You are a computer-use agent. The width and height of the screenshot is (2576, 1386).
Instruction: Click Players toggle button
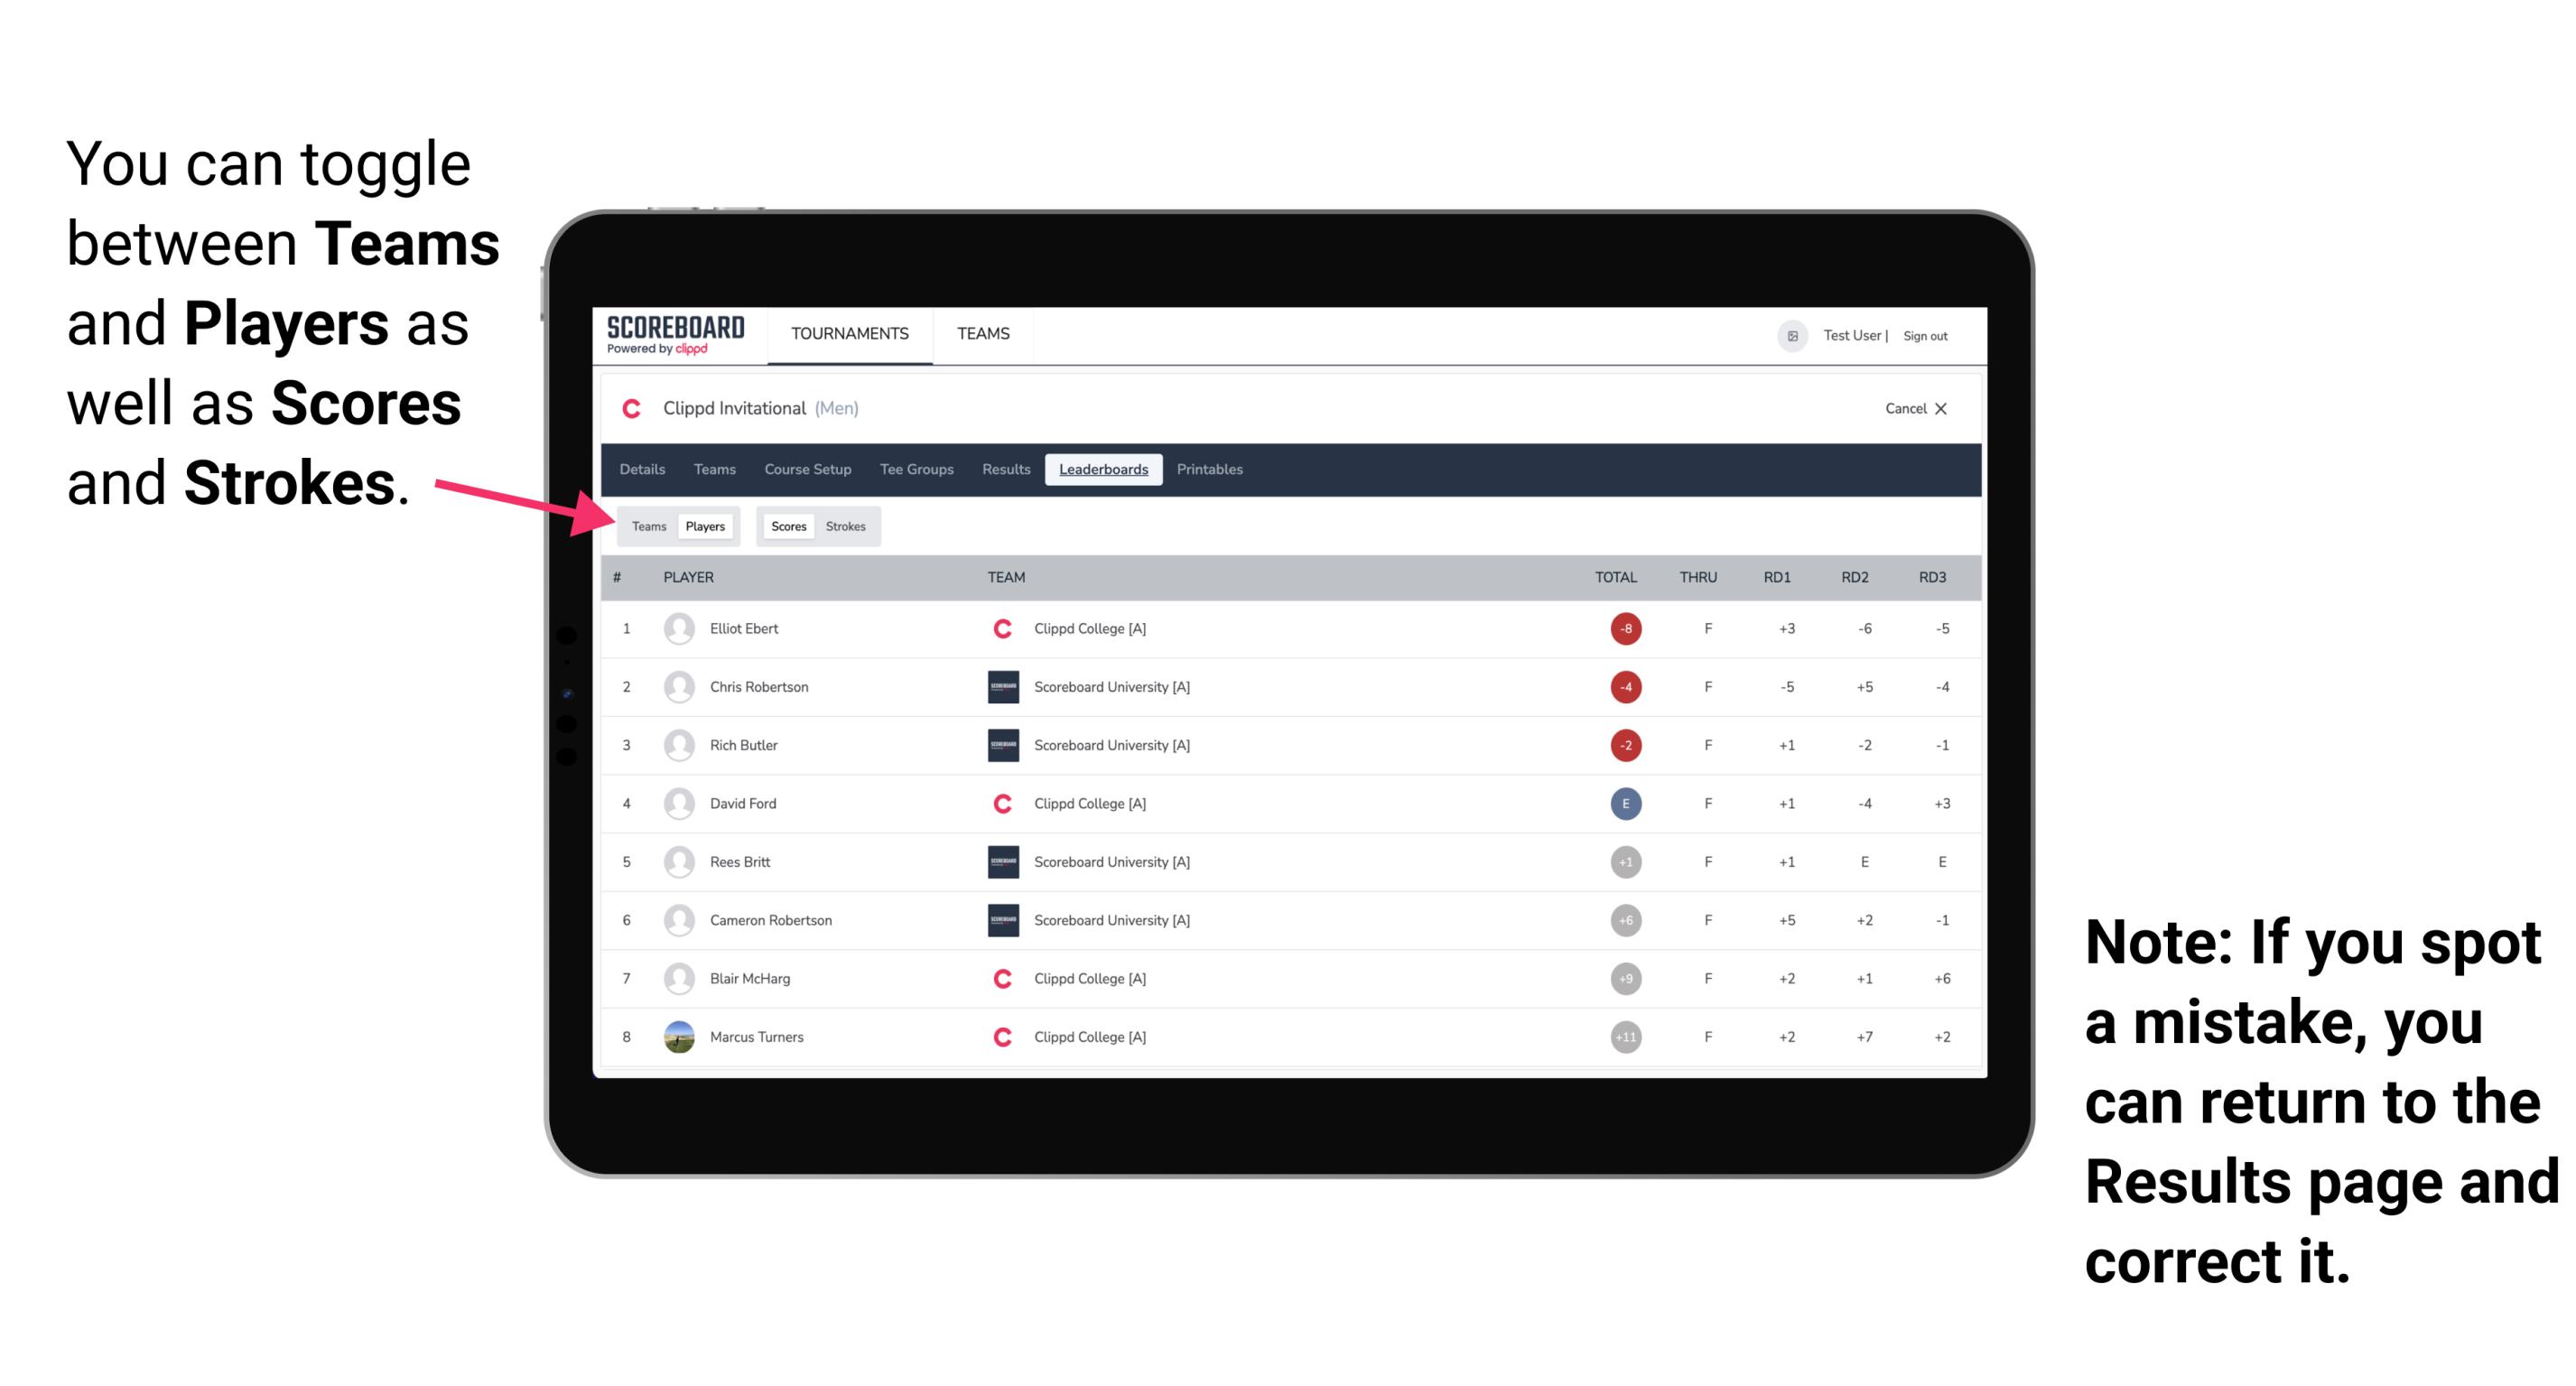click(704, 526)
